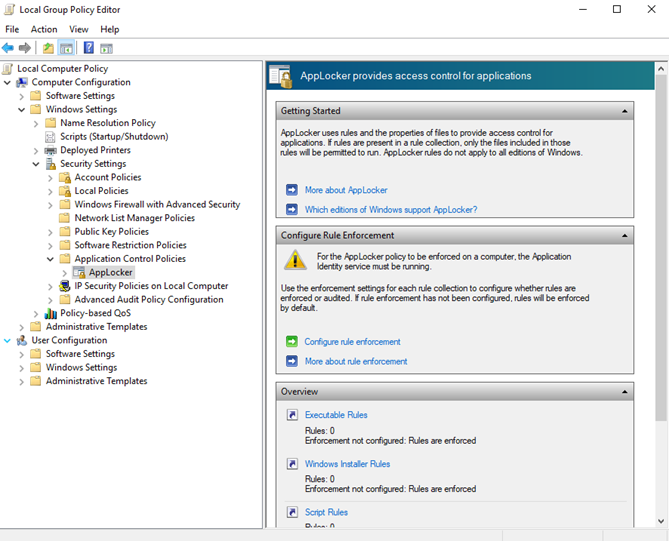Click the Configure rule enforcement link
Image resolution: width=669 pixels, height=541 pixels.
pyautogui.click(x=352, y=342)
